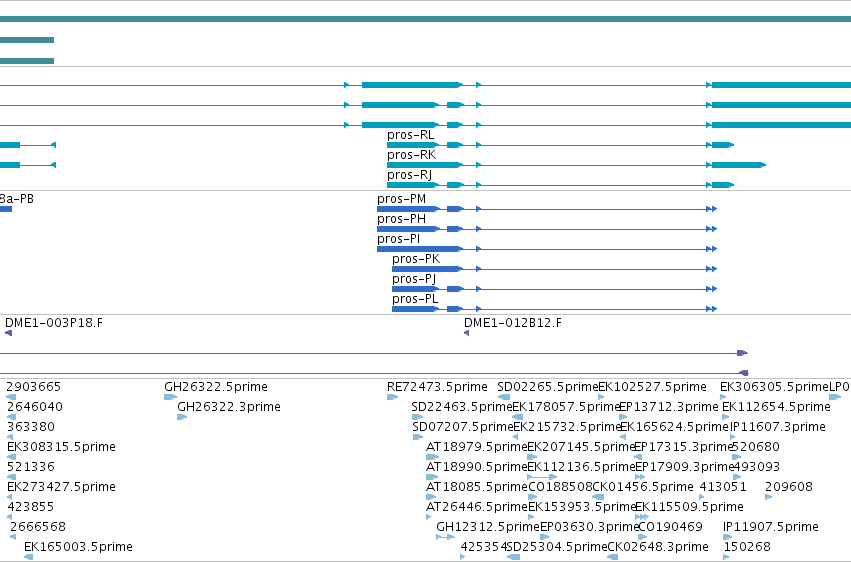
Task: Select CK01456.5prime EST label
Action: point(643,487)
